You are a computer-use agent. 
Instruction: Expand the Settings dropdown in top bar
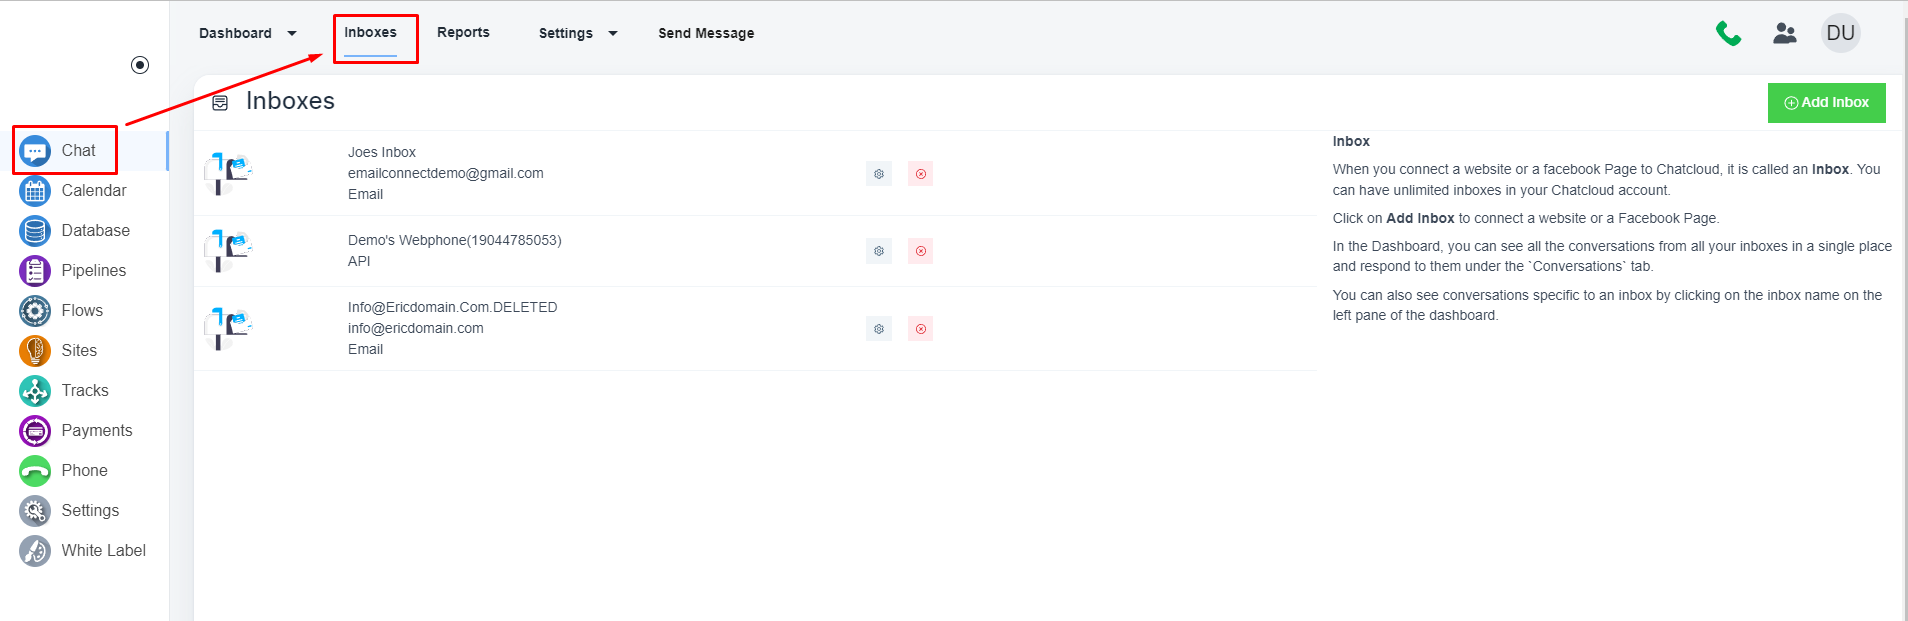click(x=577, y=33)
